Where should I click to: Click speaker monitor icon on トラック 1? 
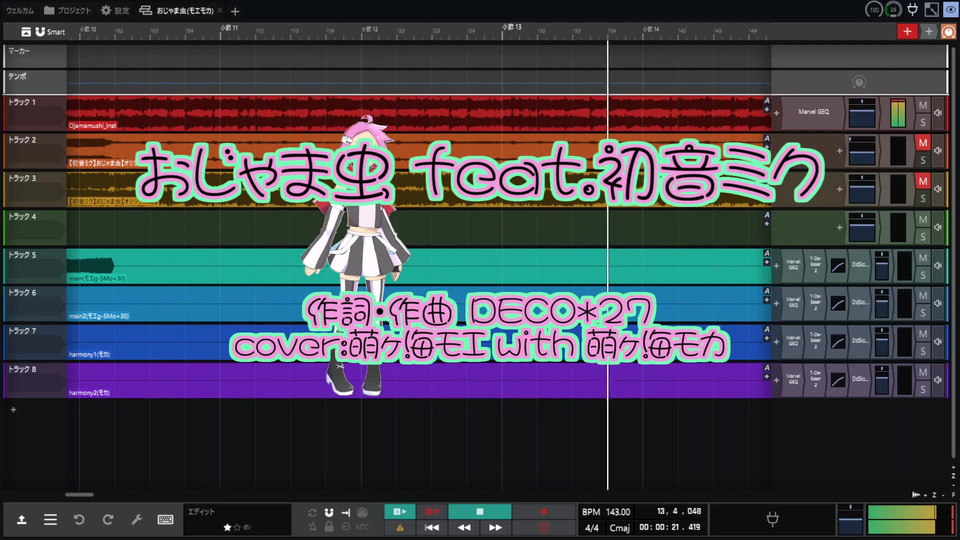pyautogui.click(x=938, y=113)
